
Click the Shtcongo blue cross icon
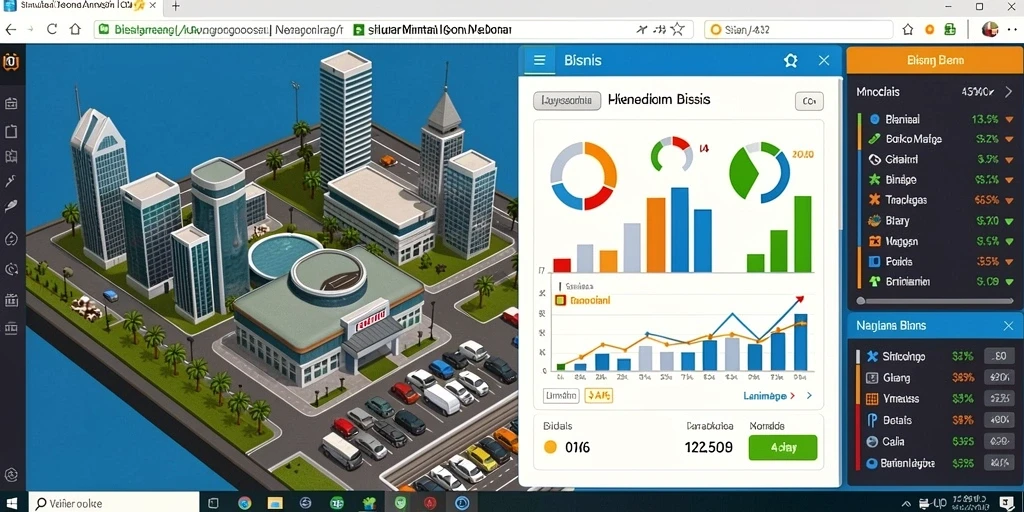tap(871, 356)
